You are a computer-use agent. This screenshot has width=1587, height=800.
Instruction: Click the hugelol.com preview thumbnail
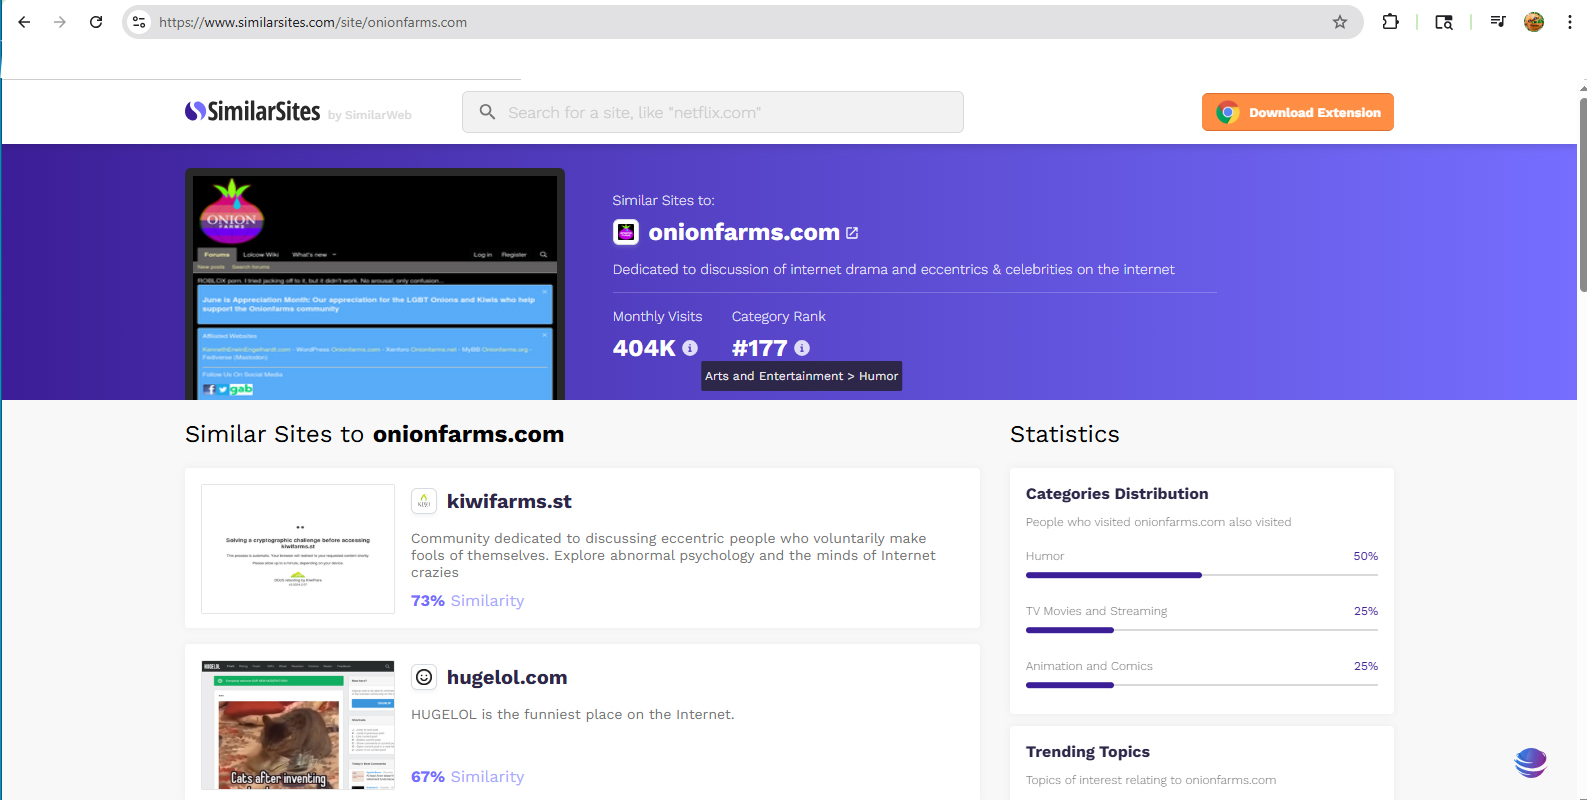(298, 725)
